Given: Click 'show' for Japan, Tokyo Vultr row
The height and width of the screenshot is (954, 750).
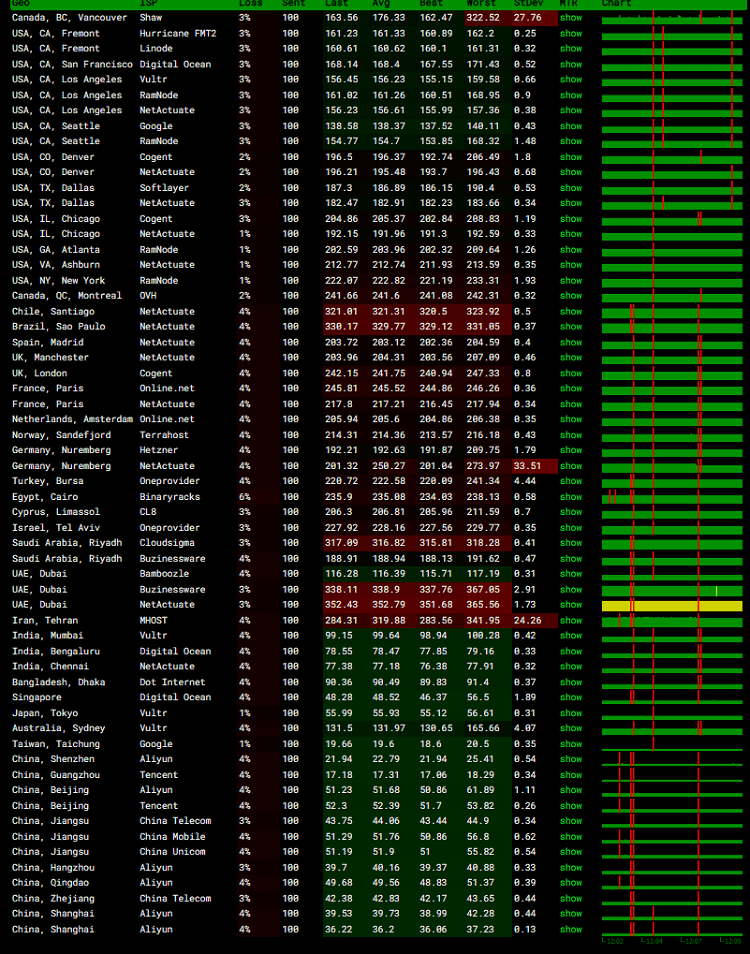Looking at the screenshot, I should [x=571, y=713].
